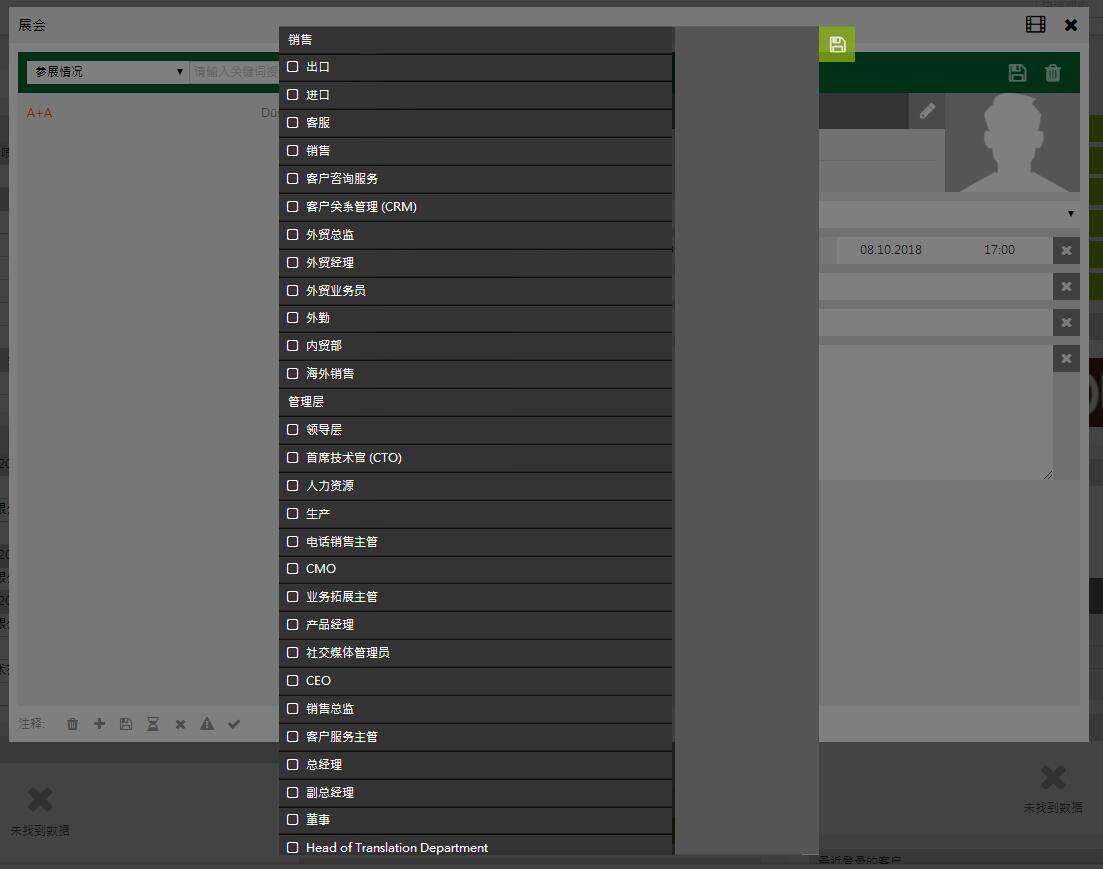This screenshot has height=869, width=1103.
Task: Click the trash icon in green header
Action: (x=1052, y=73)
